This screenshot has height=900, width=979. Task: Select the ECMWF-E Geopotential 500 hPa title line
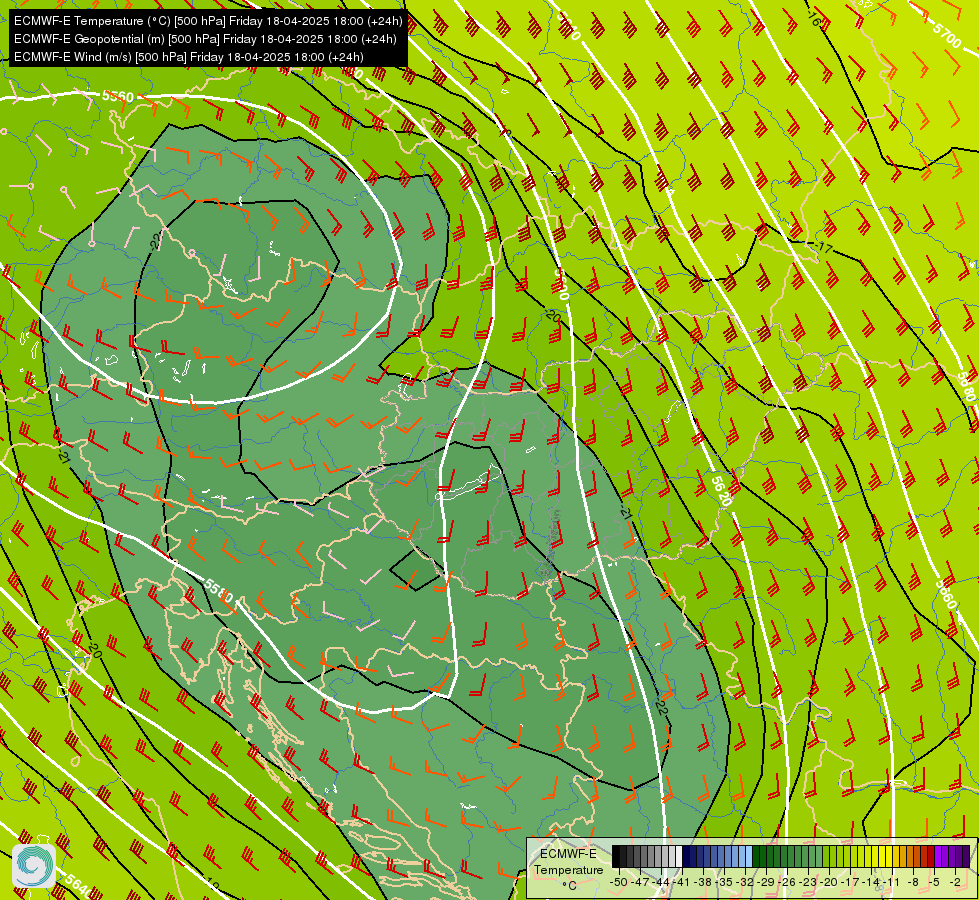(205, 39)
